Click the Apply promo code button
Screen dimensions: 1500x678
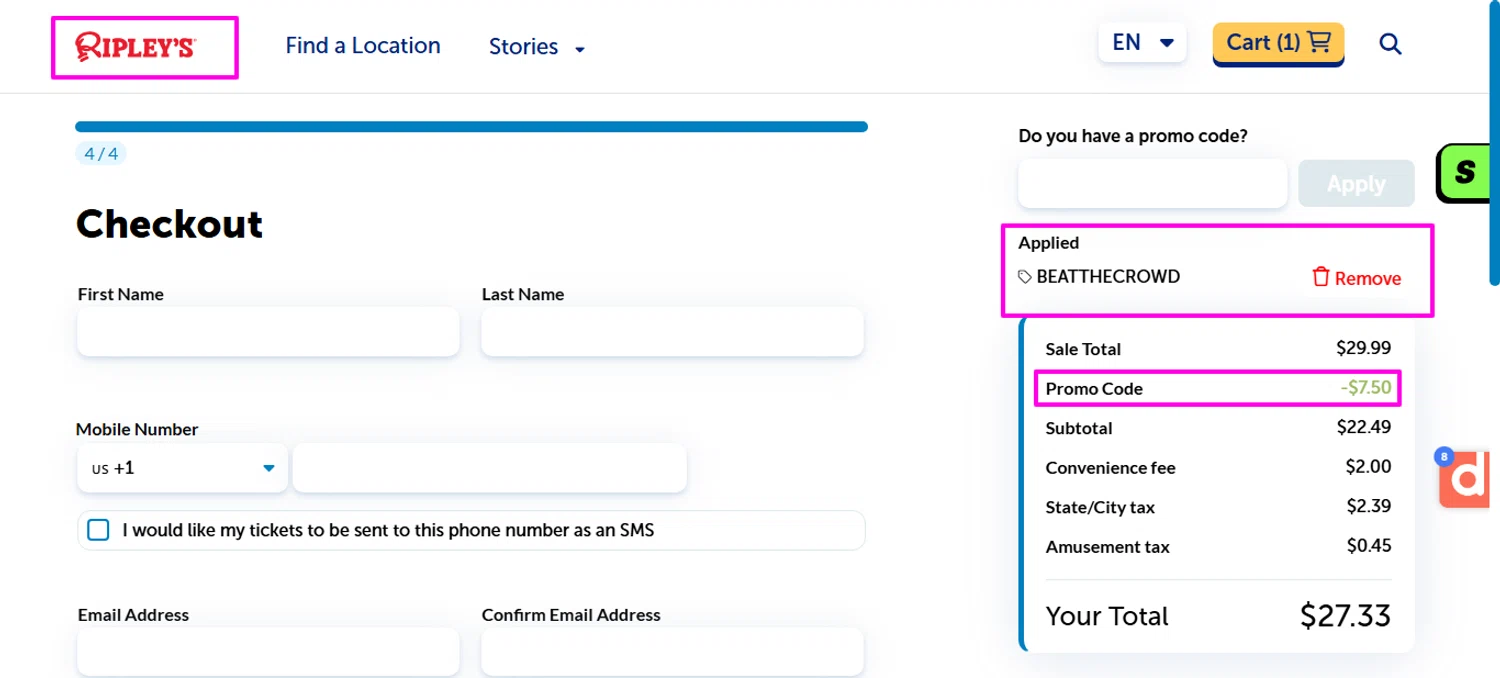[1356, 184]
